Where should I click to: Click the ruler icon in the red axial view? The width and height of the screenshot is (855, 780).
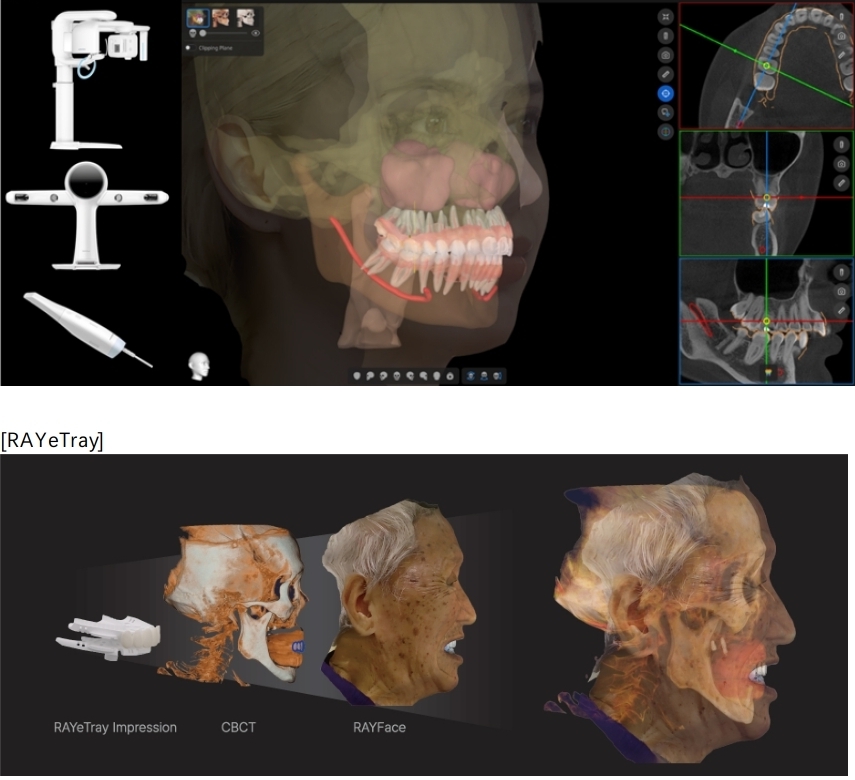pyautogui.click(x=842, y=55)
